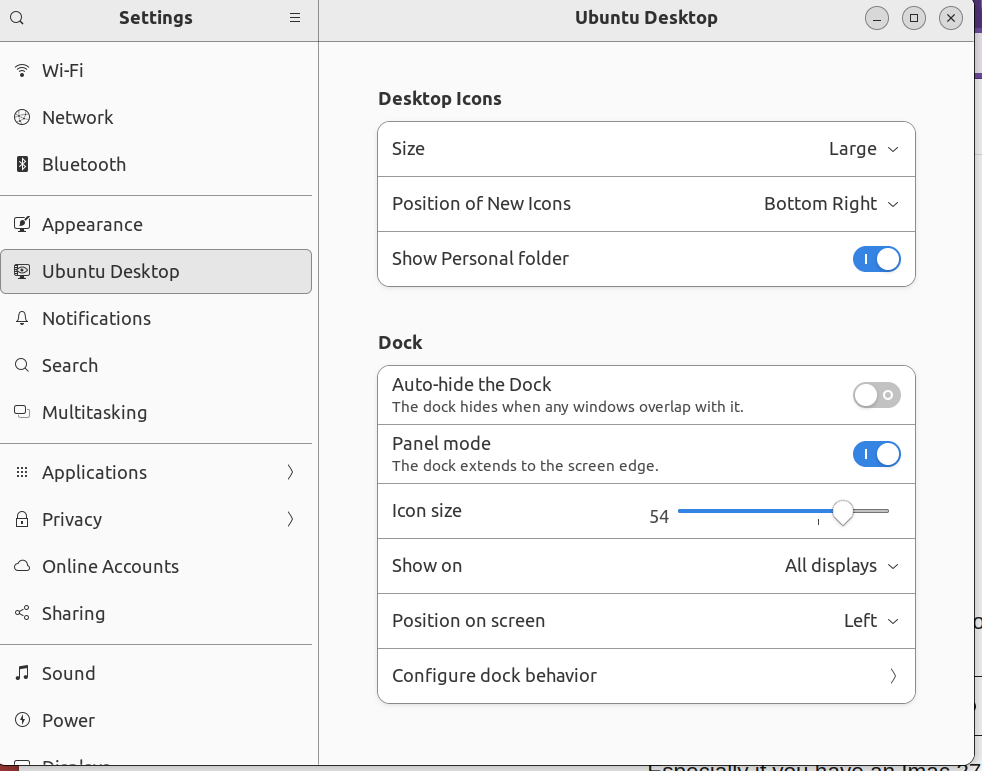Image resolution: width=982 pixels, height=771 pixels.
Task: Click the Sharing icon in sidebar
Action: [22, 613]
